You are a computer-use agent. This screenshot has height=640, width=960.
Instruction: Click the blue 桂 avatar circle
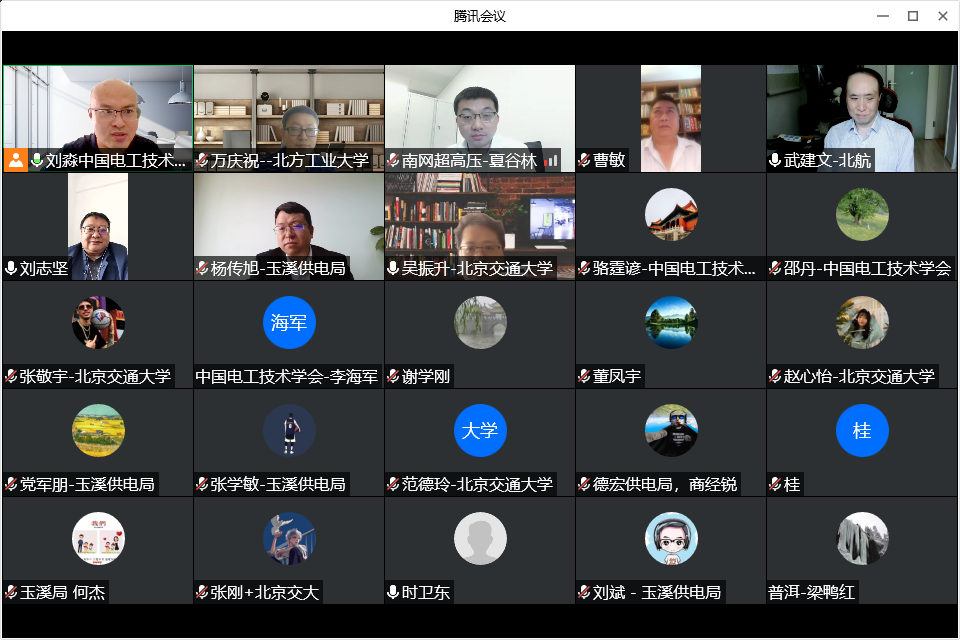tap(862, 430)
